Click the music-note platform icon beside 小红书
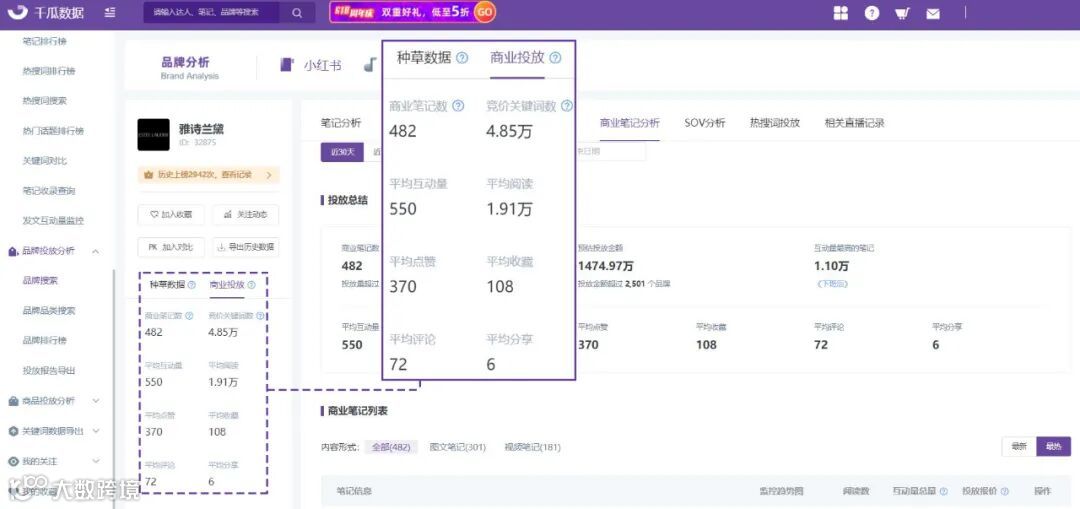The width and height of the screenshot is (1080, 509). [371, 65]
